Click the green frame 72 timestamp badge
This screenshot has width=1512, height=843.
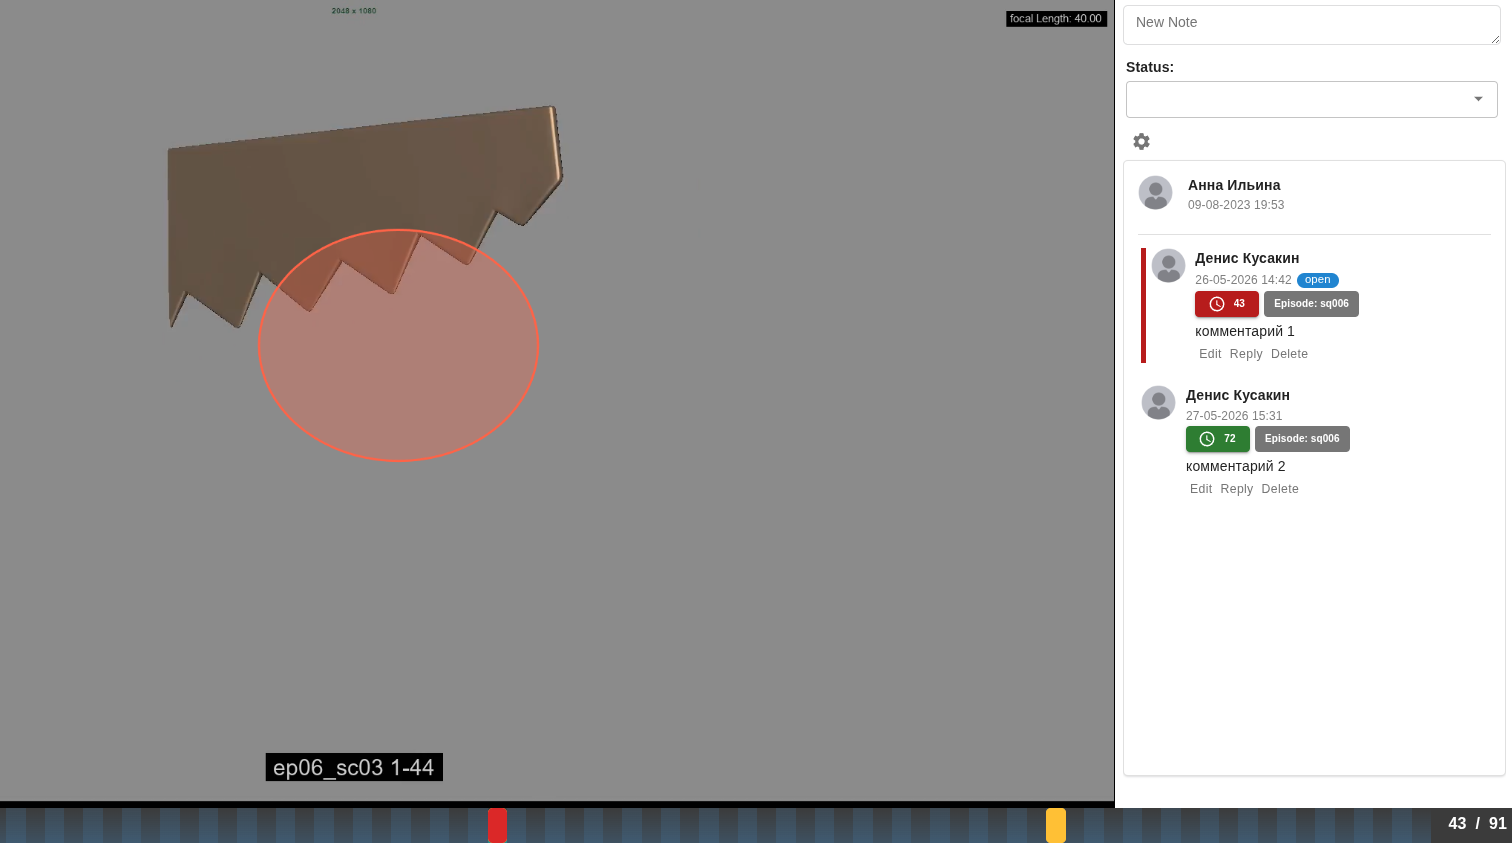(x=1218, y=439)
